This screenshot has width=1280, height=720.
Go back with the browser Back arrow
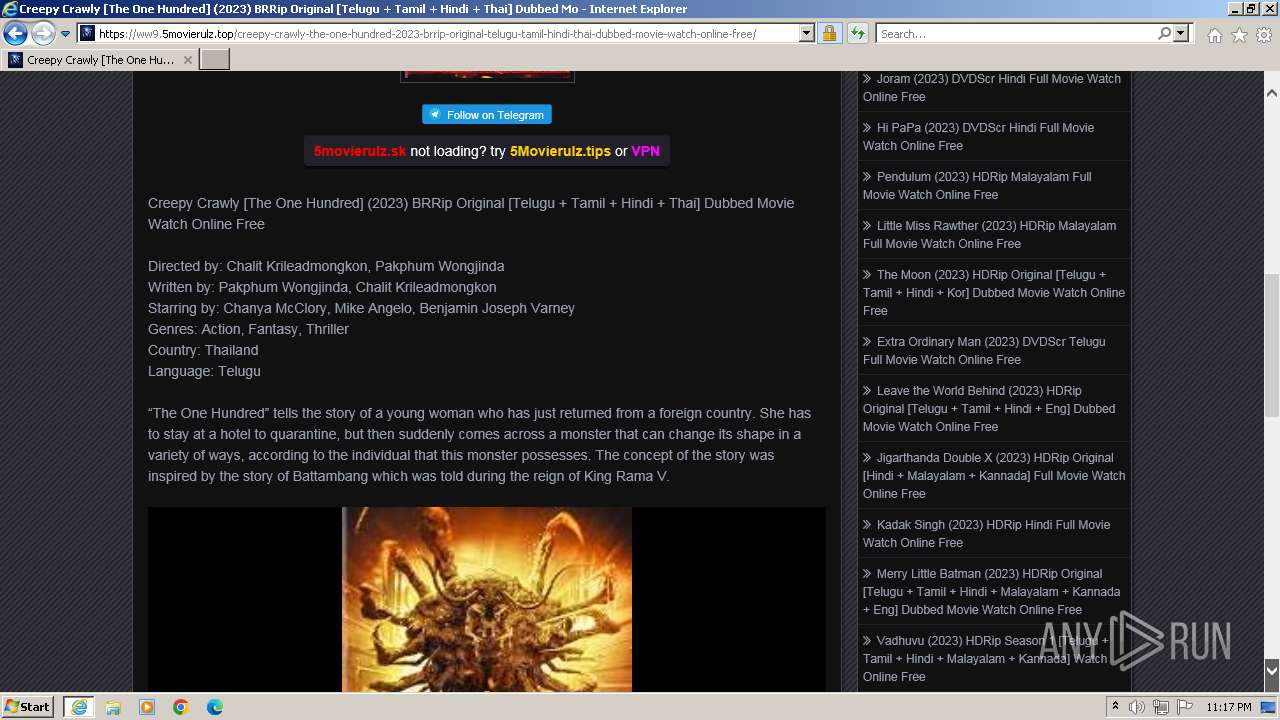point(15,33)
